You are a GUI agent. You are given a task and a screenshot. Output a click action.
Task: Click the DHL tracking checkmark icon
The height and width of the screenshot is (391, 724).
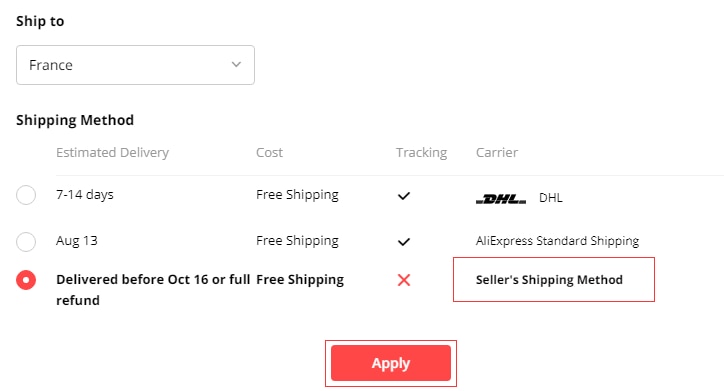[x=404, y=196]
